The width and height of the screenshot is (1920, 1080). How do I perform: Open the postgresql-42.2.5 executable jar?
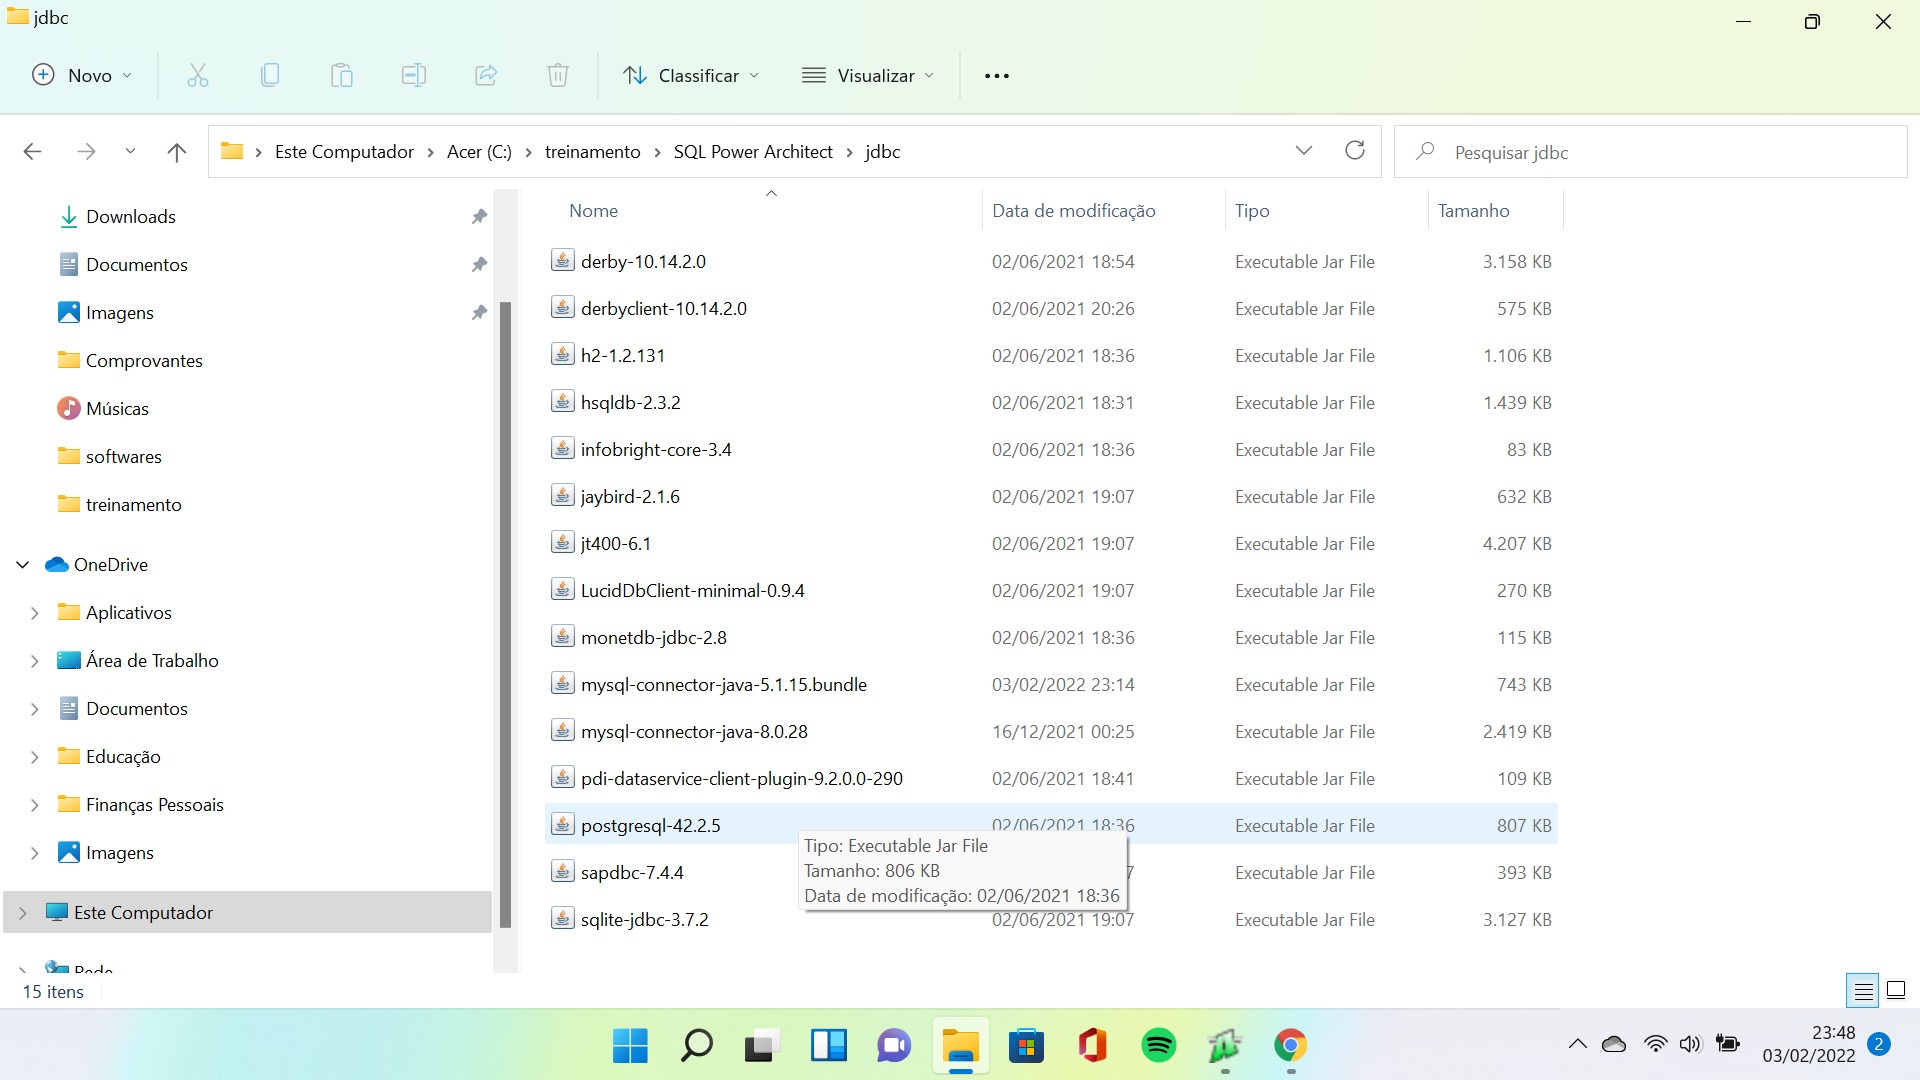click(650, 824)
